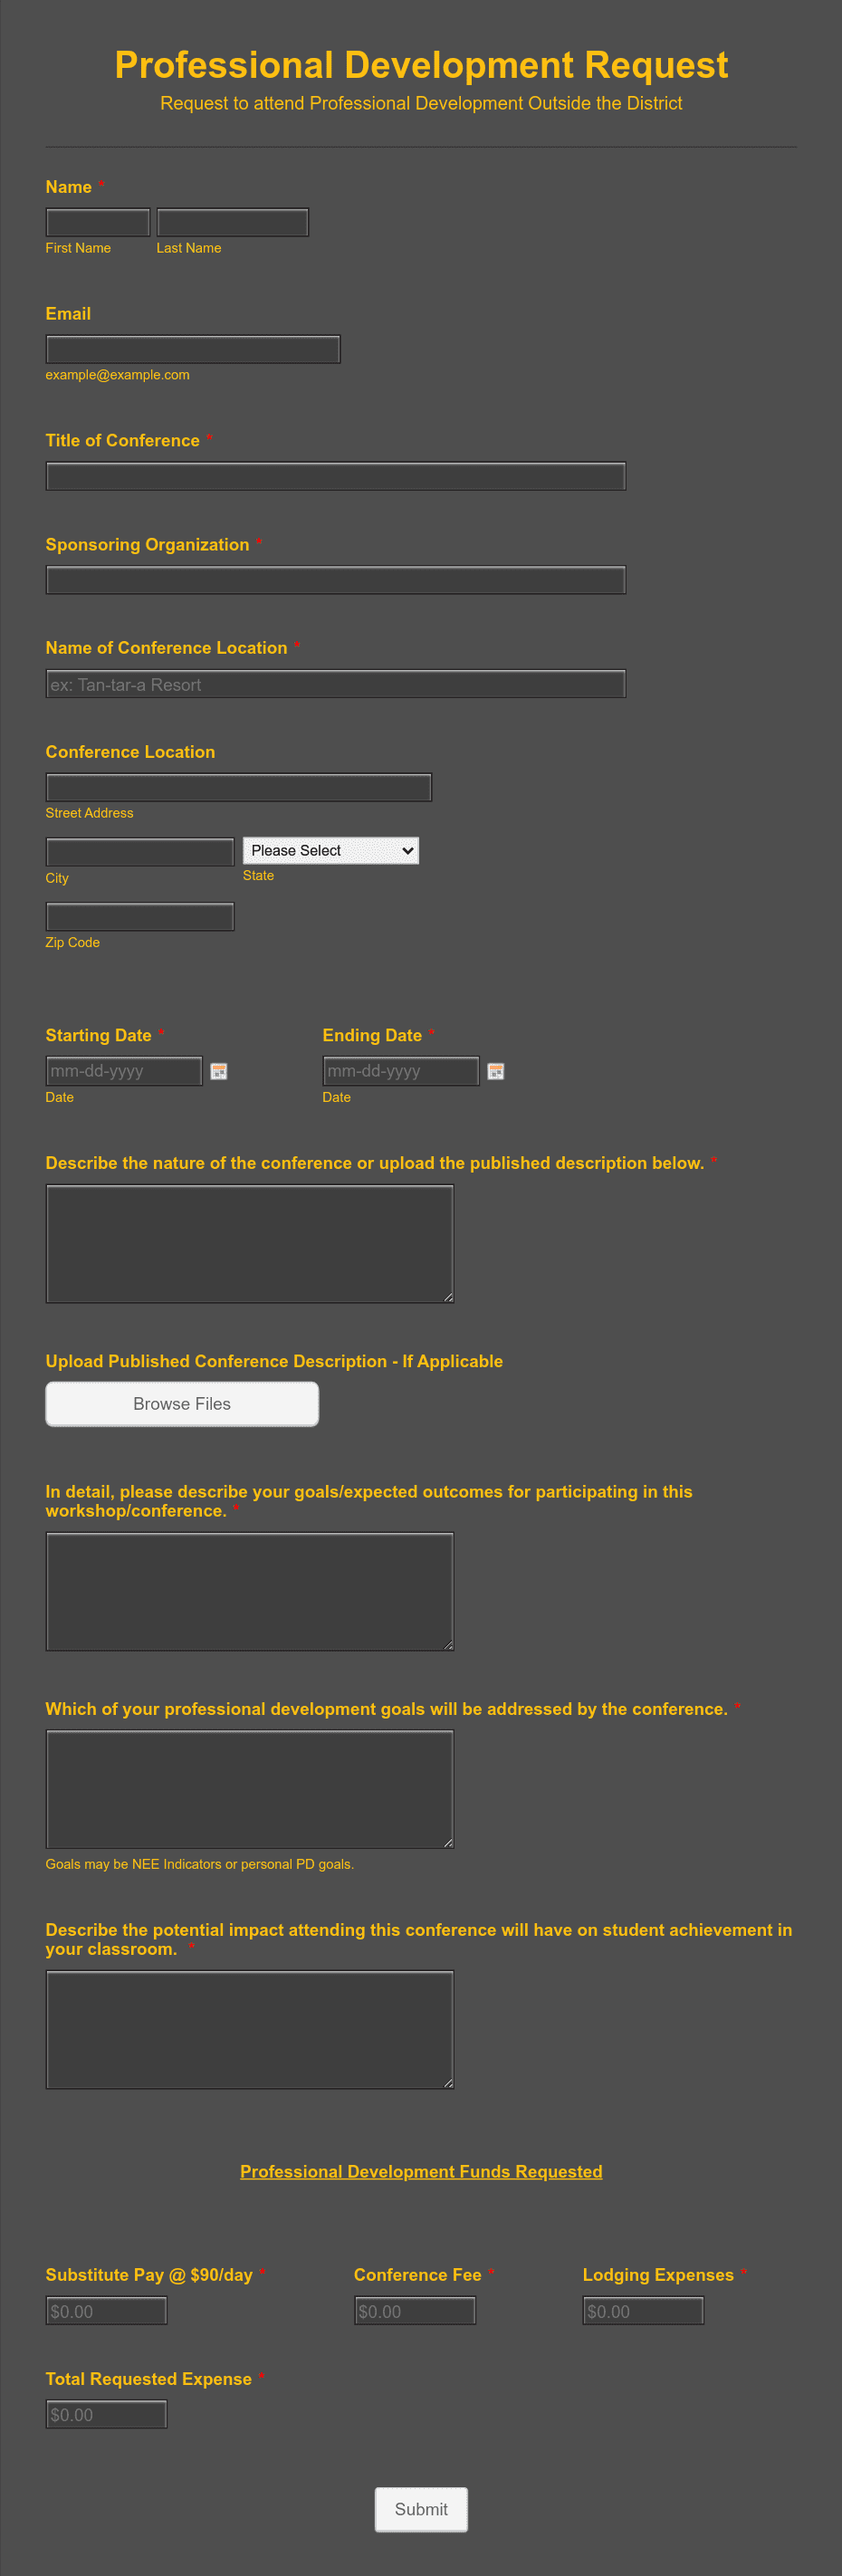
Task: Click the Sponsoring Organization field
Action: (335, 580)
